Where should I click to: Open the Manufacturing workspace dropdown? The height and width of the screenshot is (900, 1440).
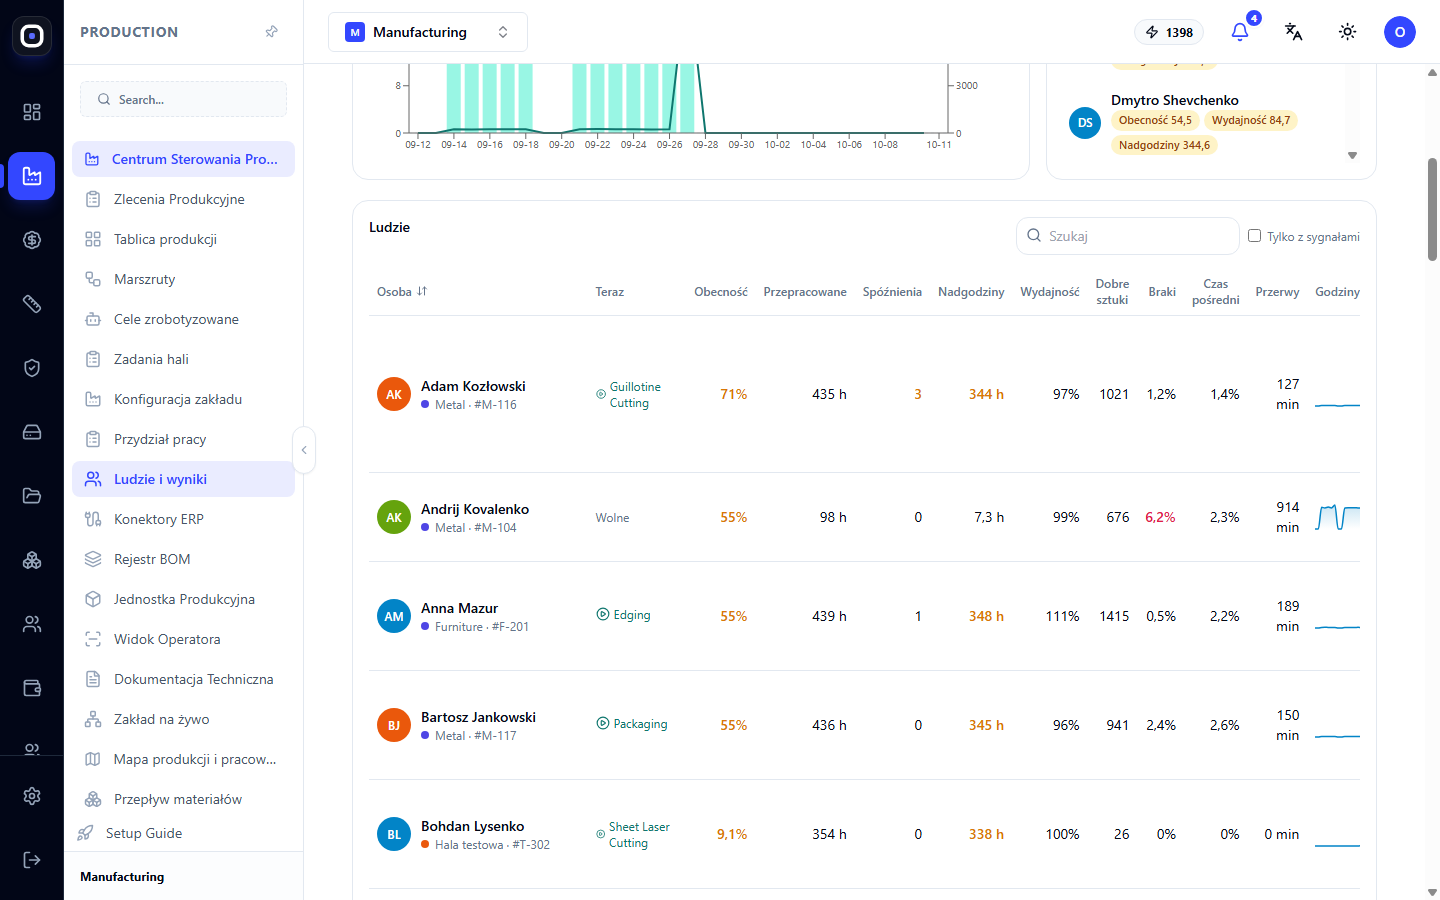428,32
